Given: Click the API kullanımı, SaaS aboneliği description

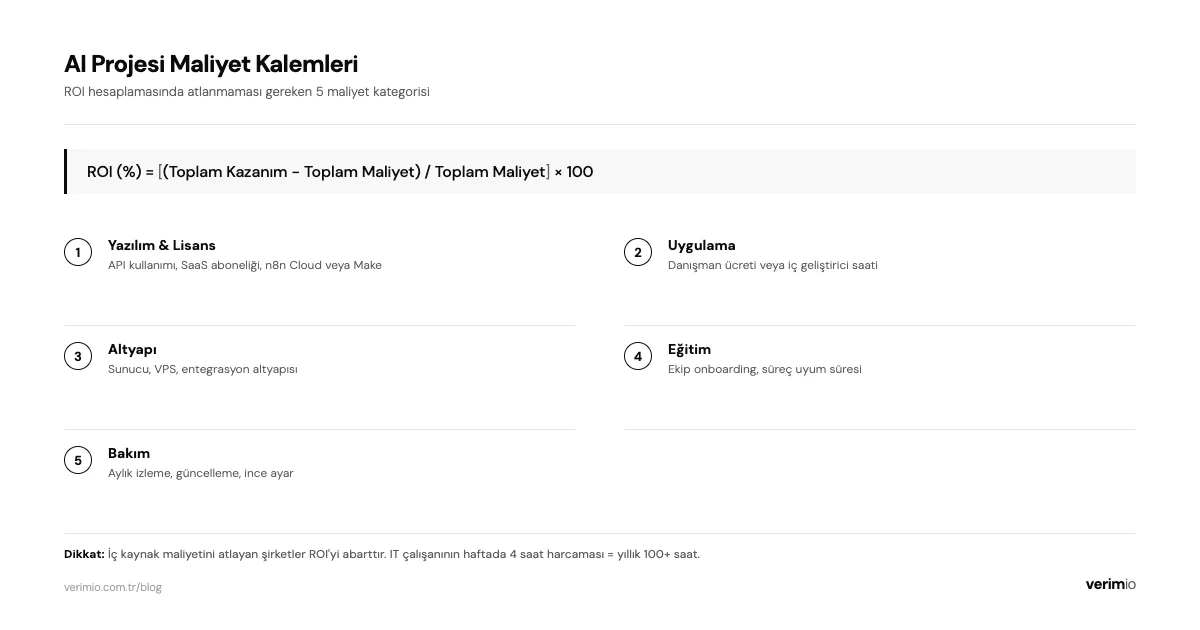Looking at the screenshot, I should (x=245, y=265).
